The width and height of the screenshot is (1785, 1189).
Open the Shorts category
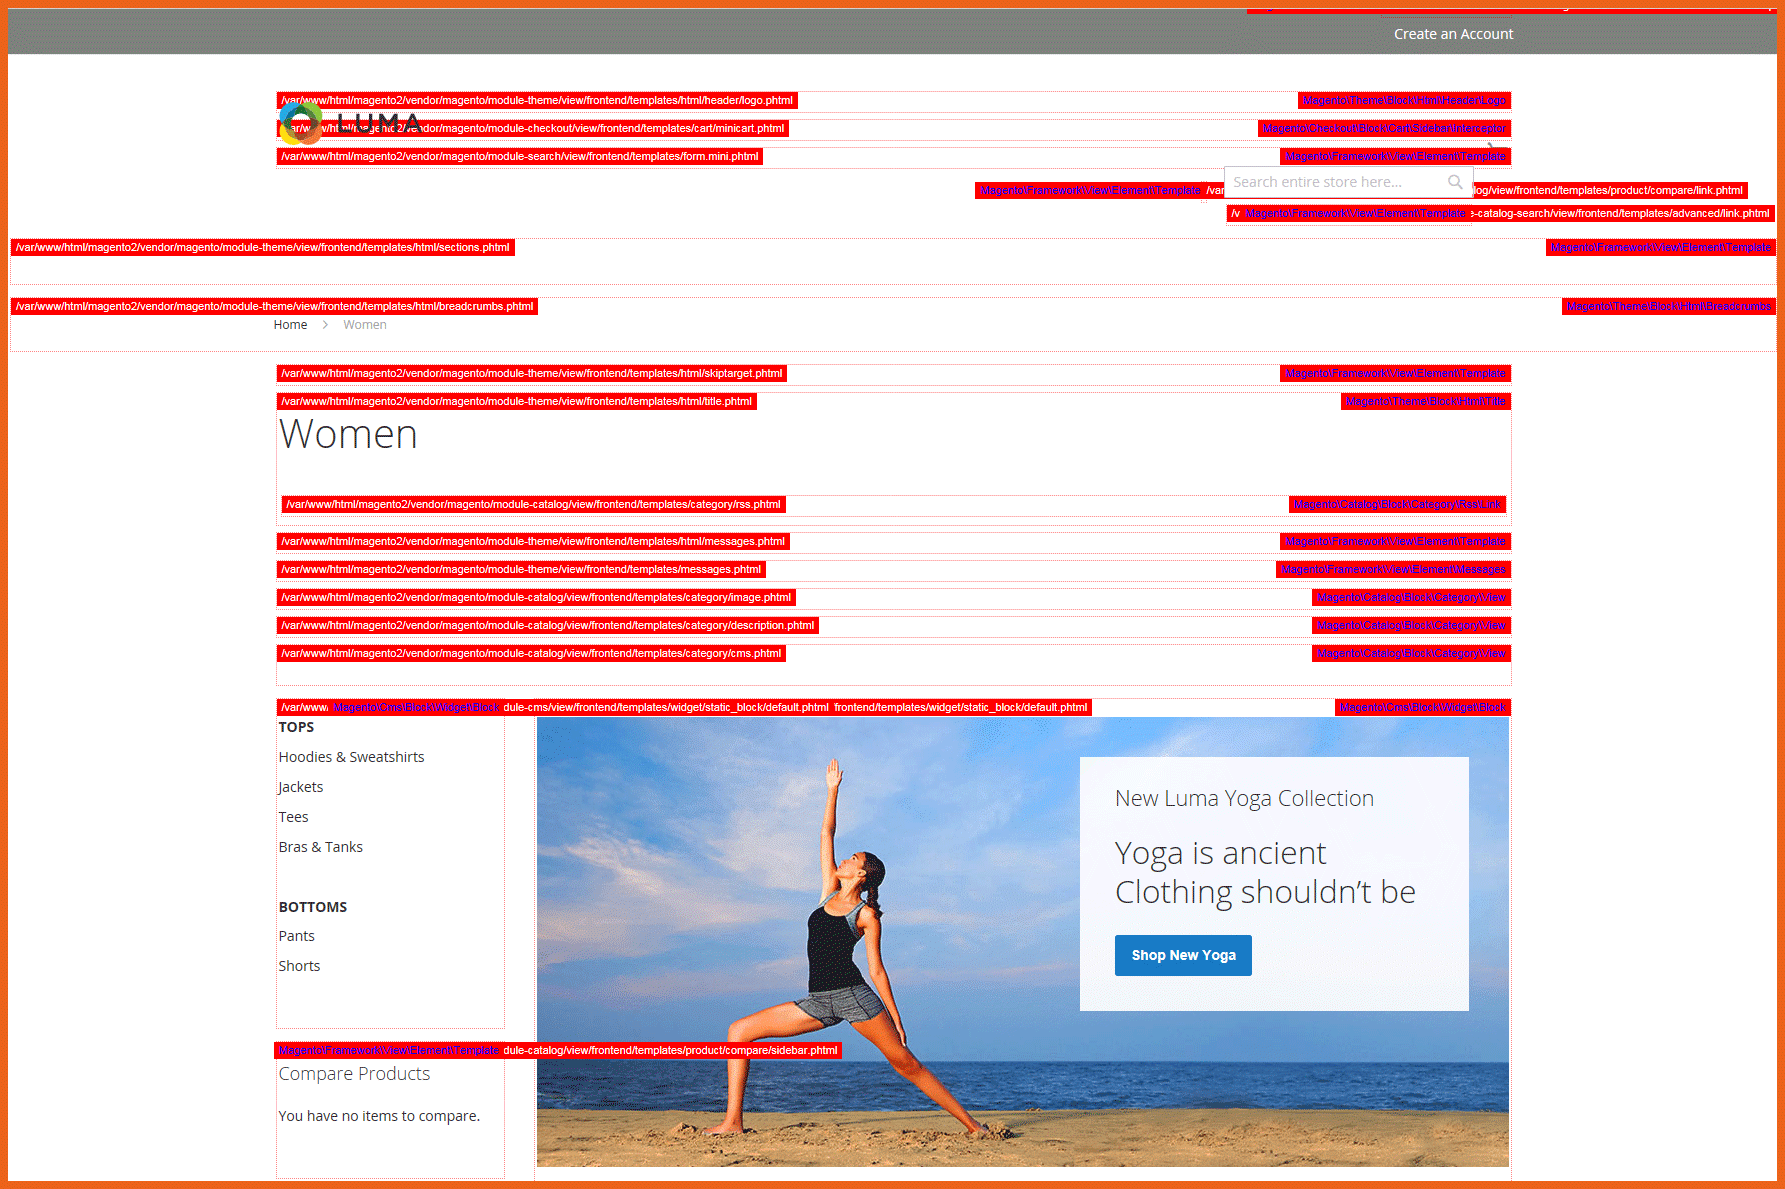click(299, 966)
